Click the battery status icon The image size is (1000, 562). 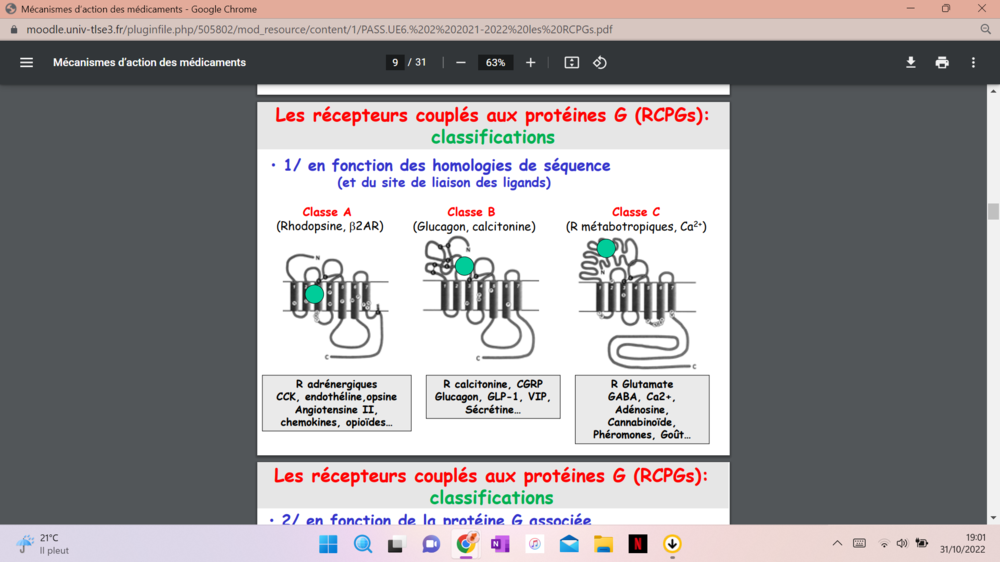922,544
